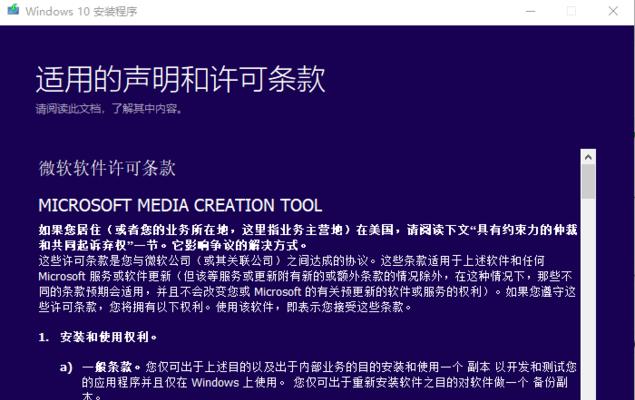The height and width of the screenshot is (400, 635).
Task: Click the bold paragraph starting 如果您居住
Action: click(308, 237)
